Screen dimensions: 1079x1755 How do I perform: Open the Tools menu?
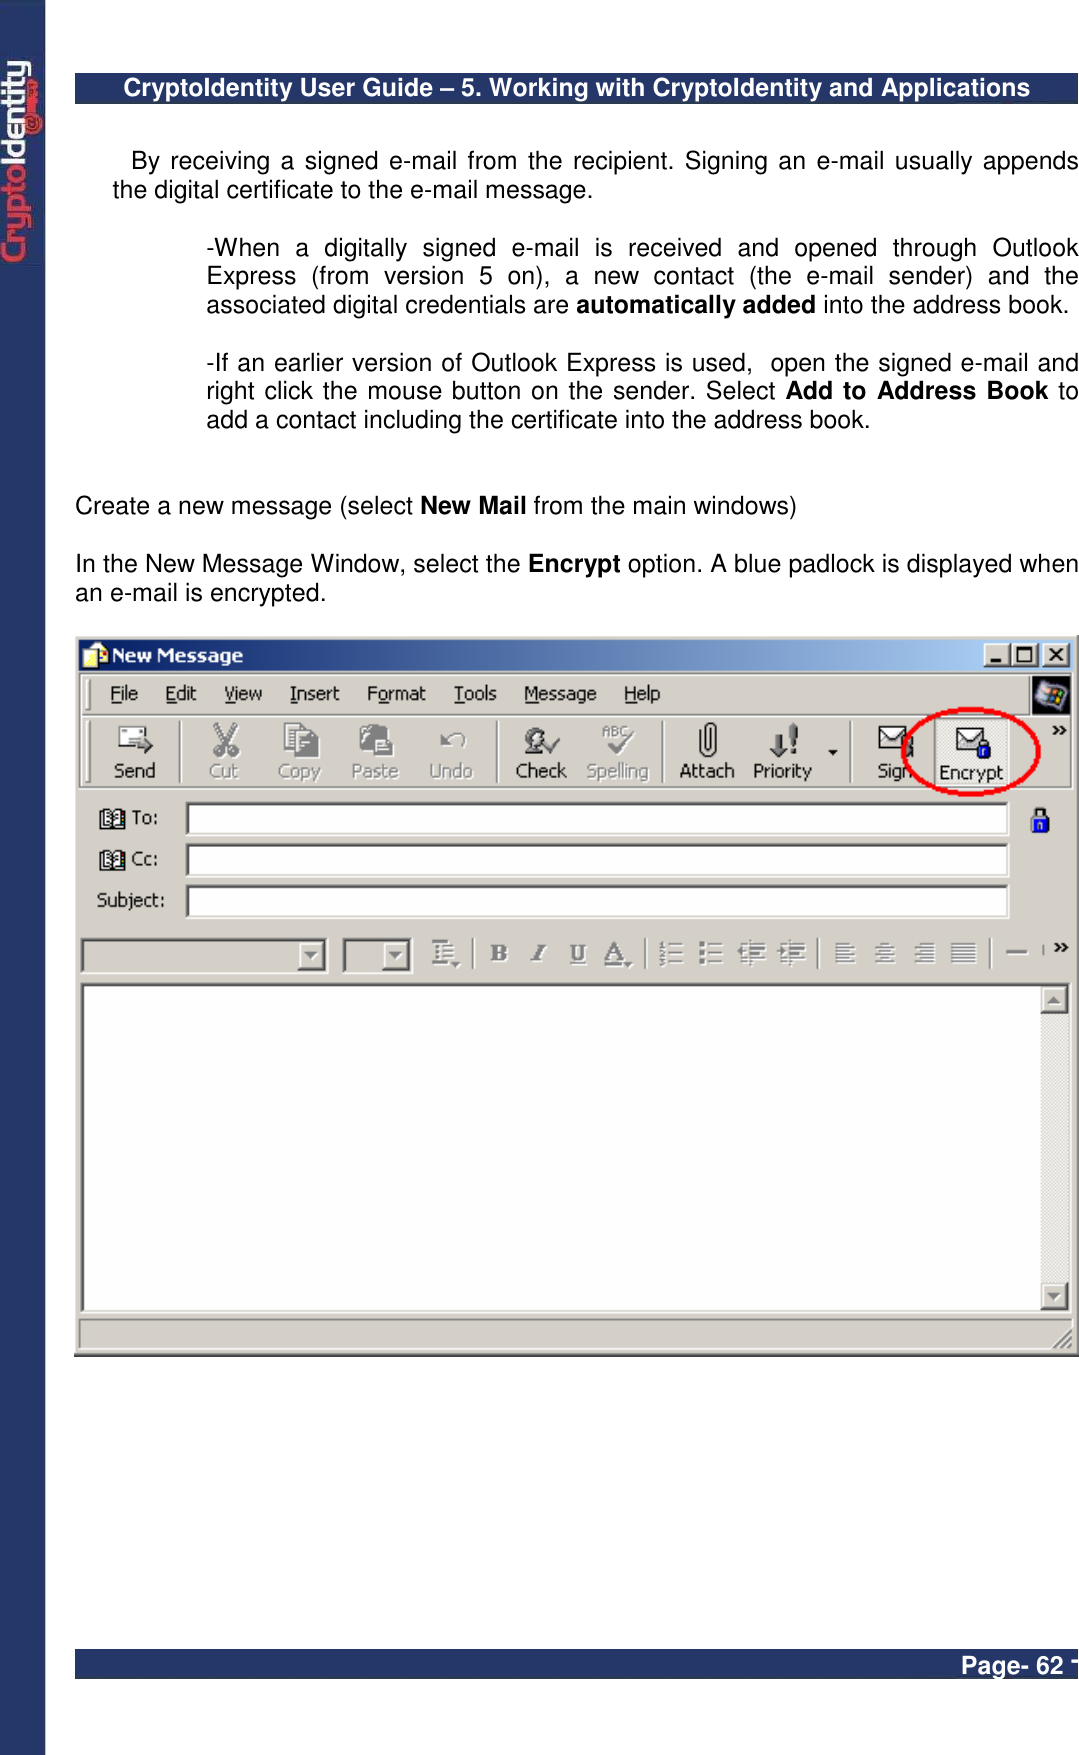coord(475,693)
